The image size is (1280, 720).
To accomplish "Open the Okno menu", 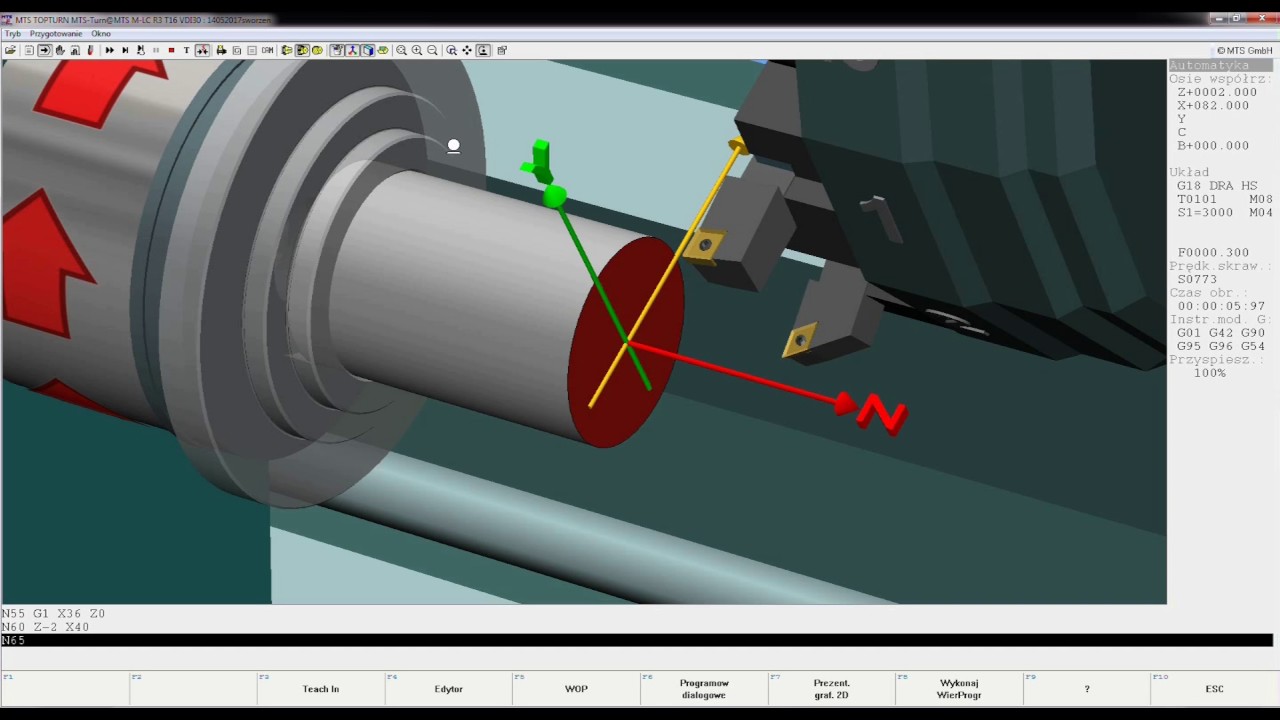I will [x=101, y=34].
